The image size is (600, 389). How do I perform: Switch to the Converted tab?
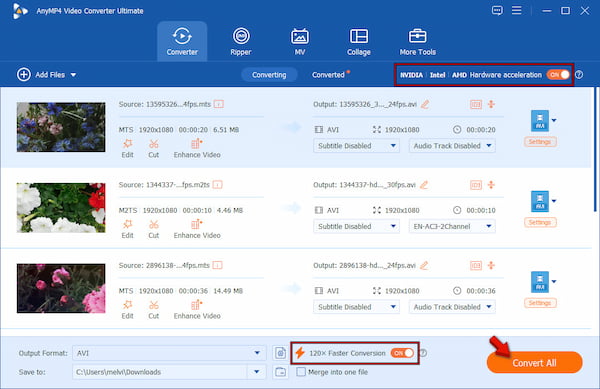point(328,75)
